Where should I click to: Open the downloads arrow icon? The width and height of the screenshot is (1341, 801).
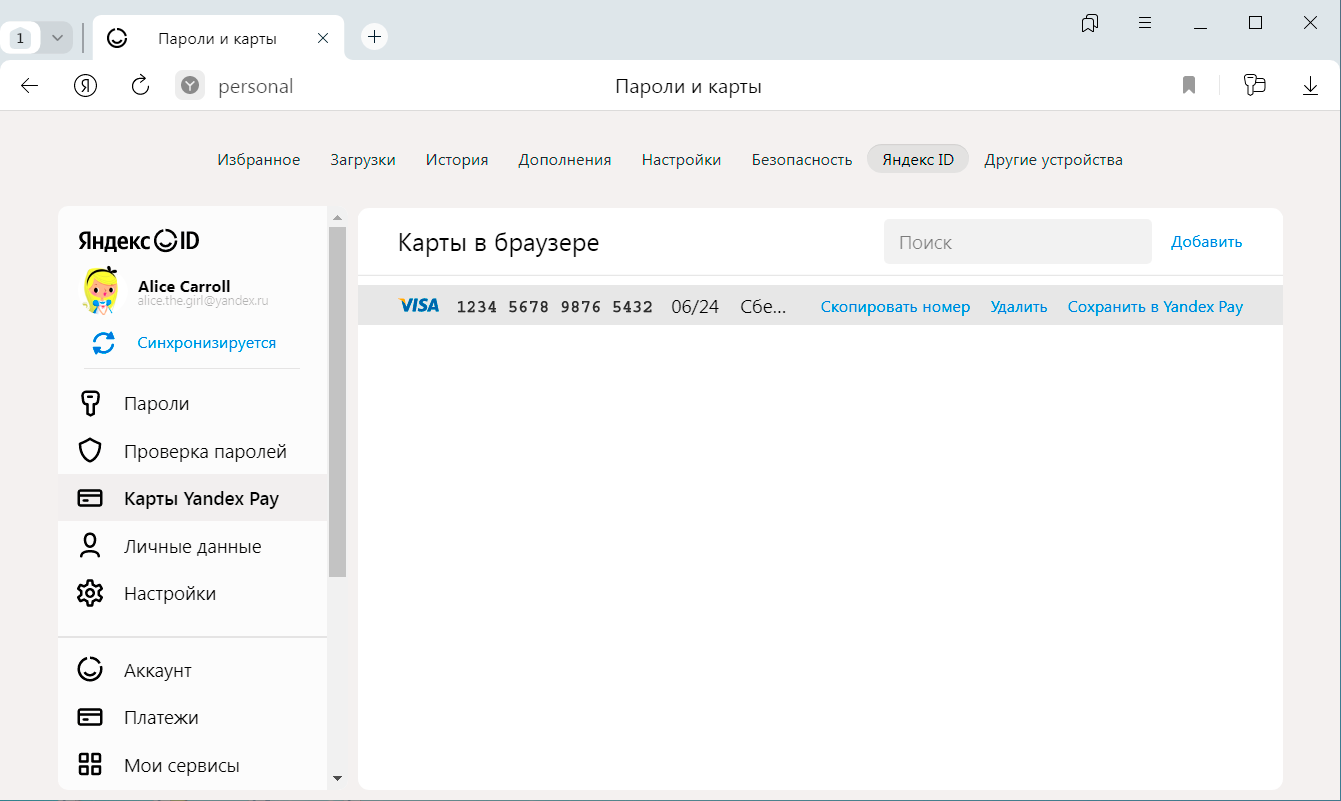[x=1310, y=86]
